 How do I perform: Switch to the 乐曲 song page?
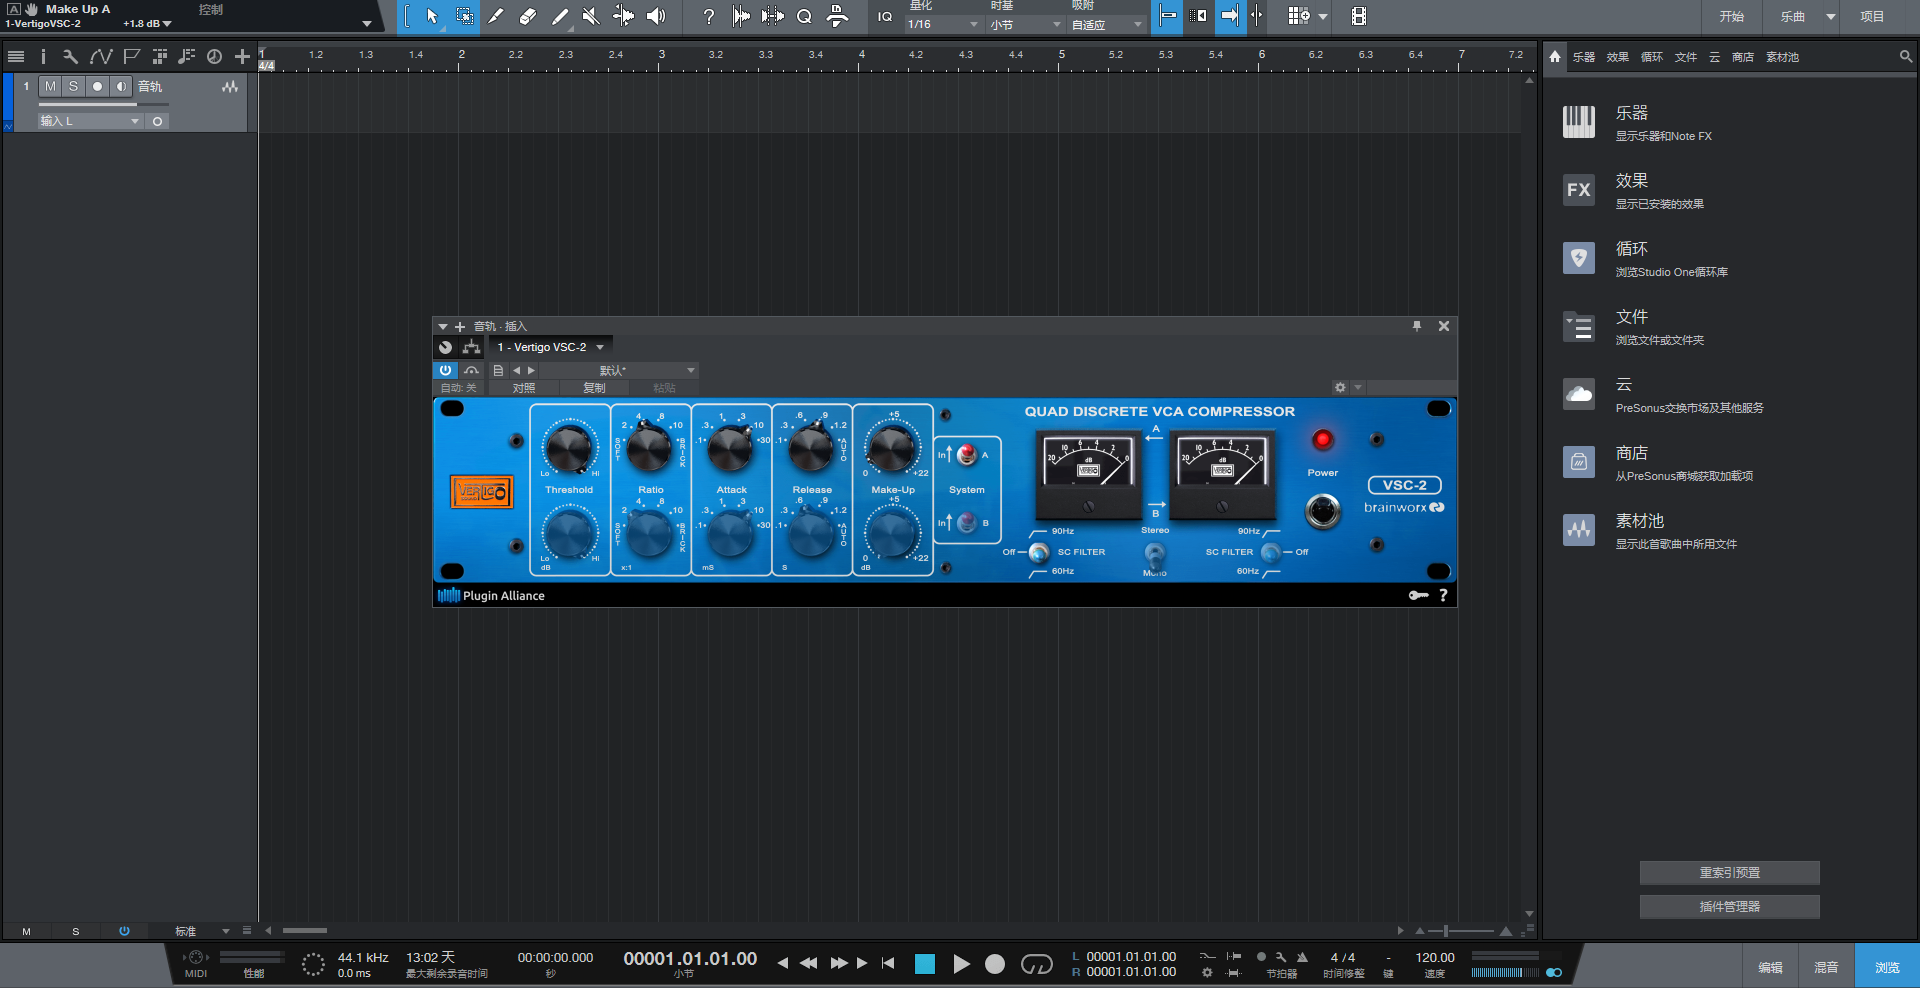(1793, 16)
